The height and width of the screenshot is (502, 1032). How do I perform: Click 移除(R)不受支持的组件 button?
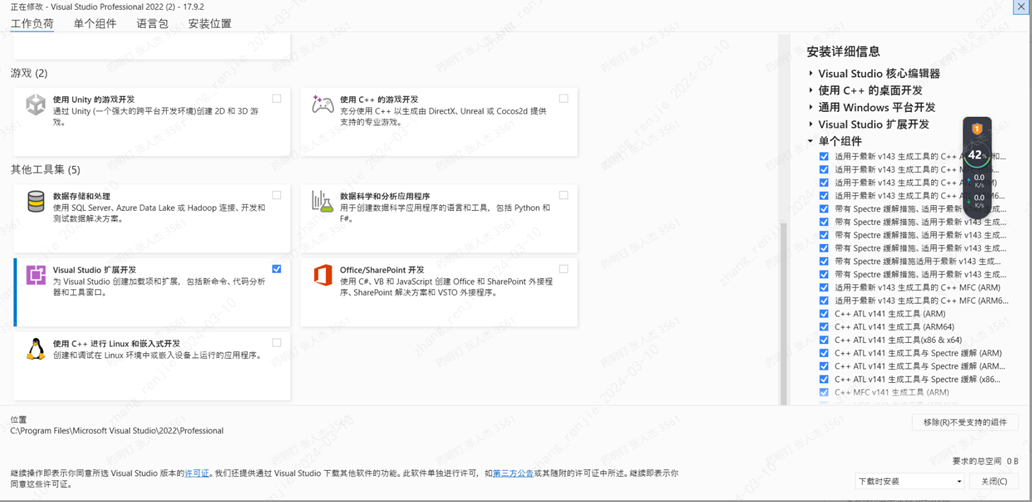966,422
